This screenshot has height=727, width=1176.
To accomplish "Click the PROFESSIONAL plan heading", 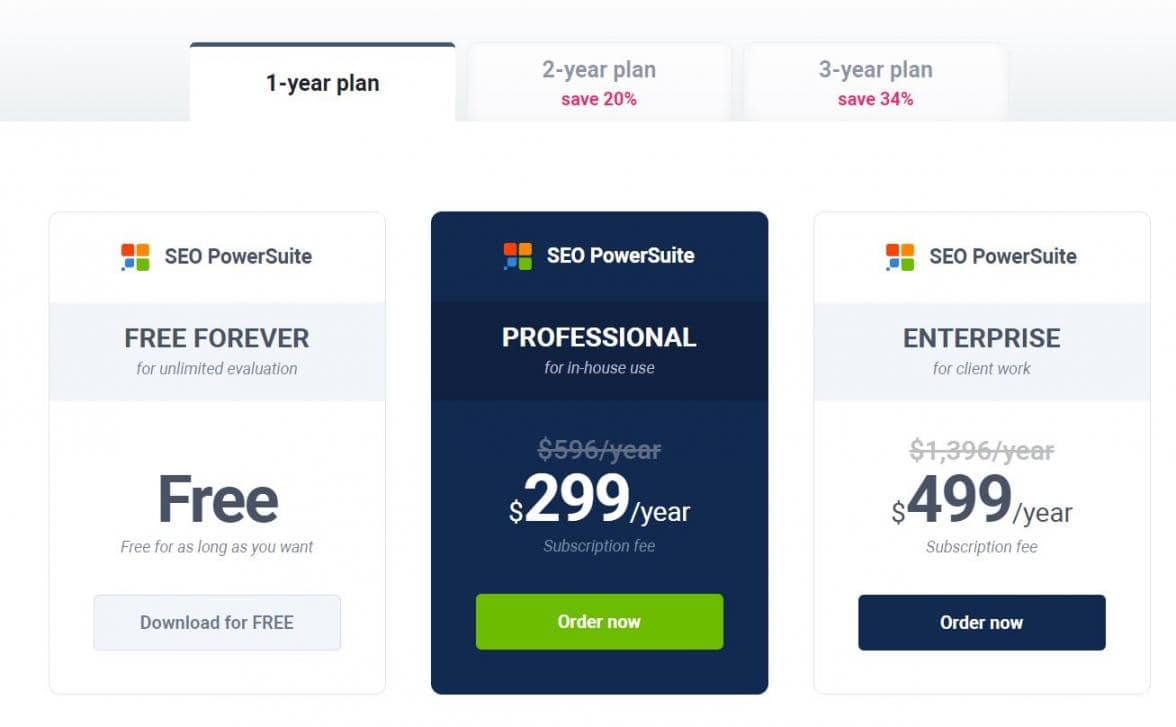I will [x=599, y=337].
